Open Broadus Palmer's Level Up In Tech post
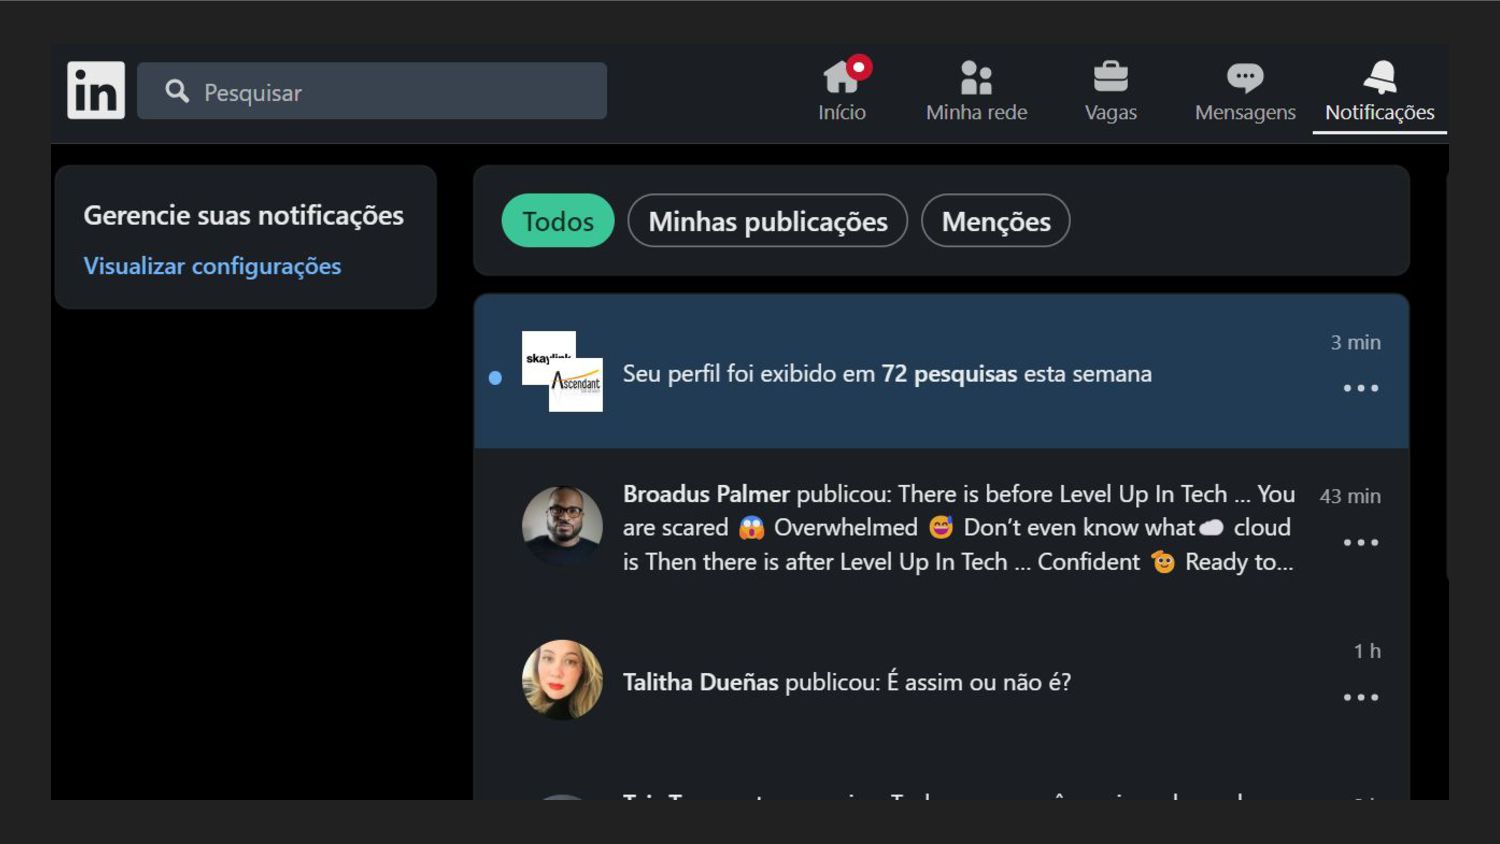The image size is (1500, 844). coord(958,528)
